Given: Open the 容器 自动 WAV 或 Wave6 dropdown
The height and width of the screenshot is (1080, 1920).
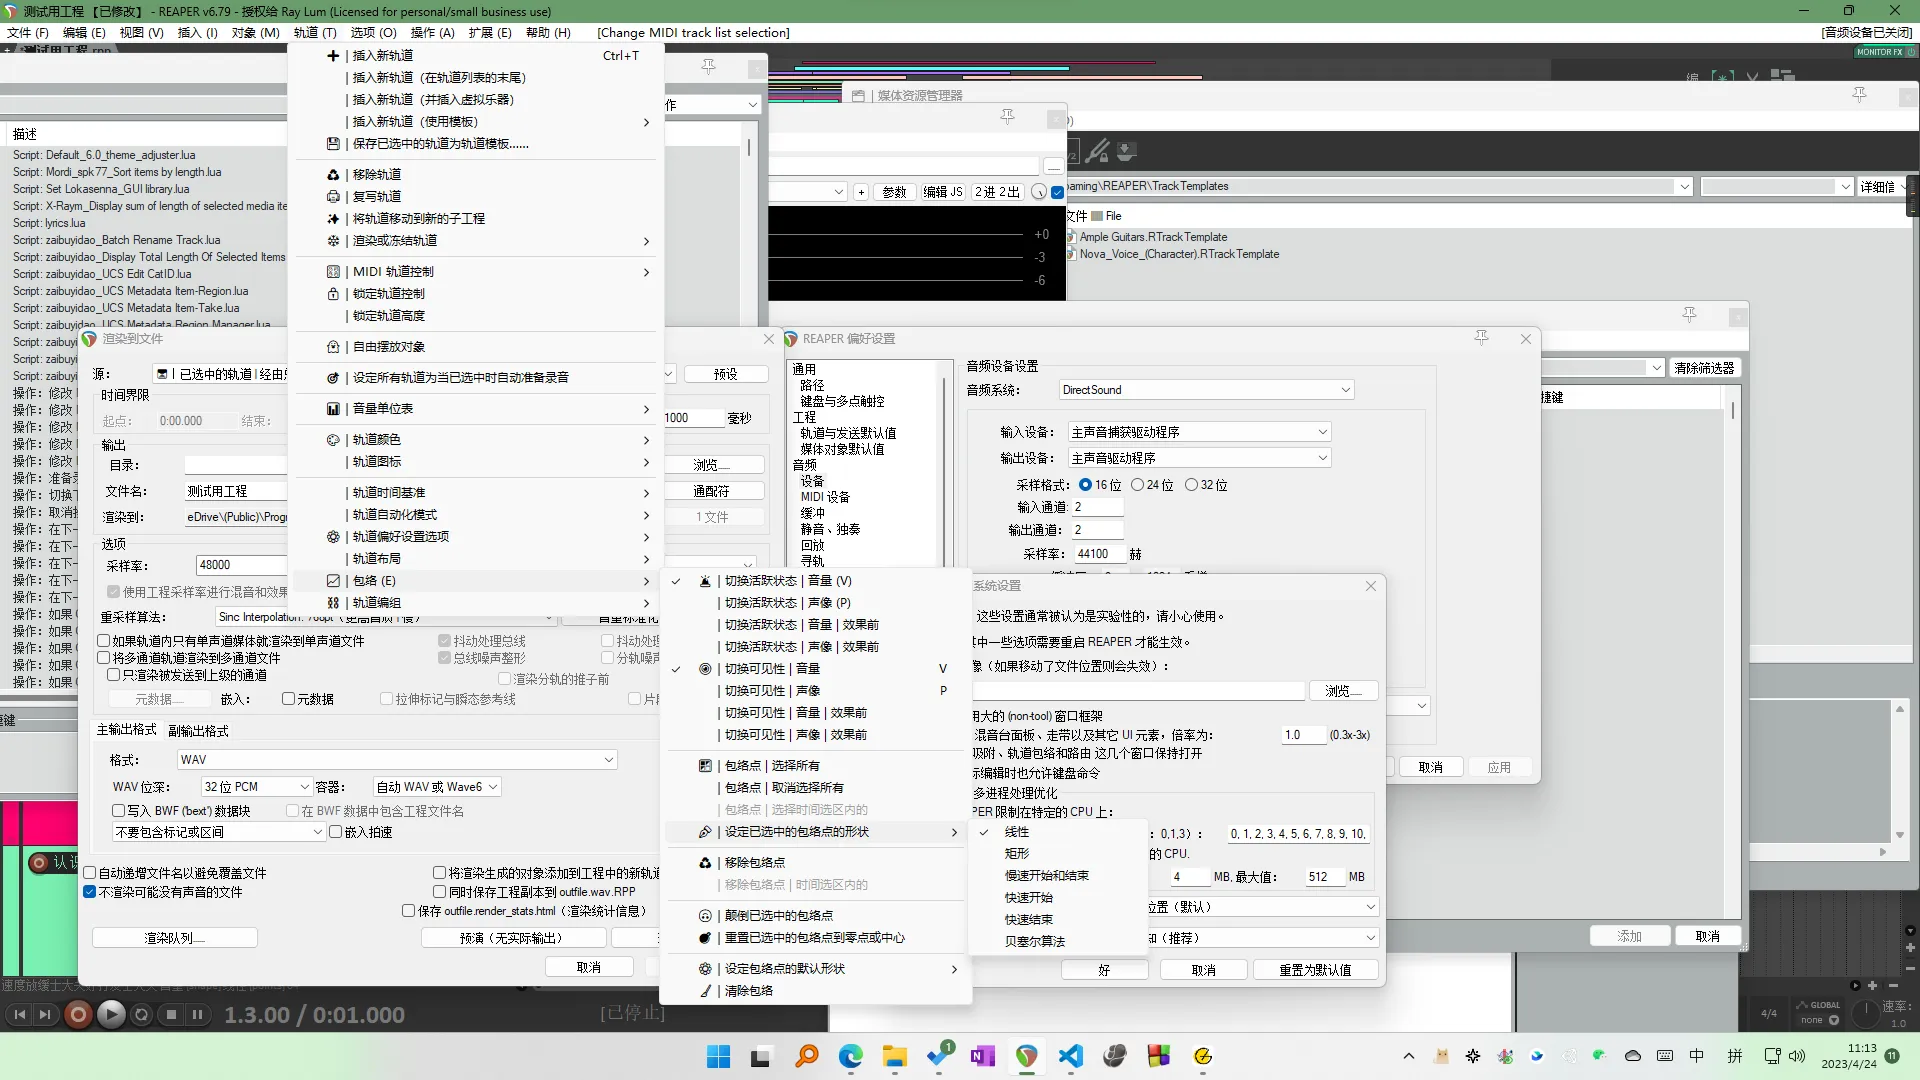Looking at the screenshot, I should click(436, 787).
